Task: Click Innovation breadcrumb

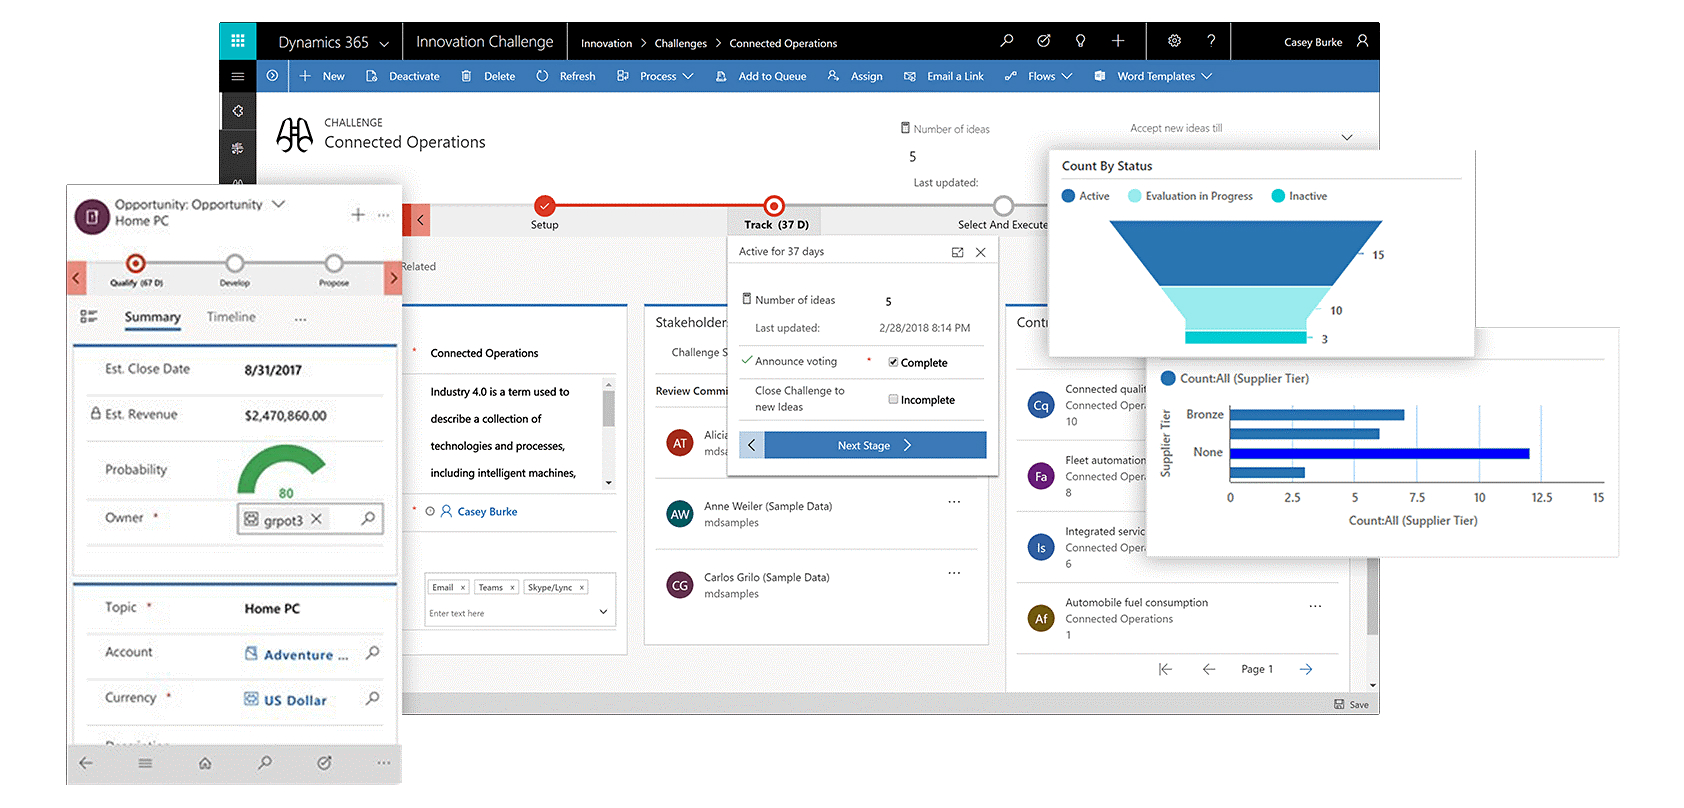Action: [606, 43]
